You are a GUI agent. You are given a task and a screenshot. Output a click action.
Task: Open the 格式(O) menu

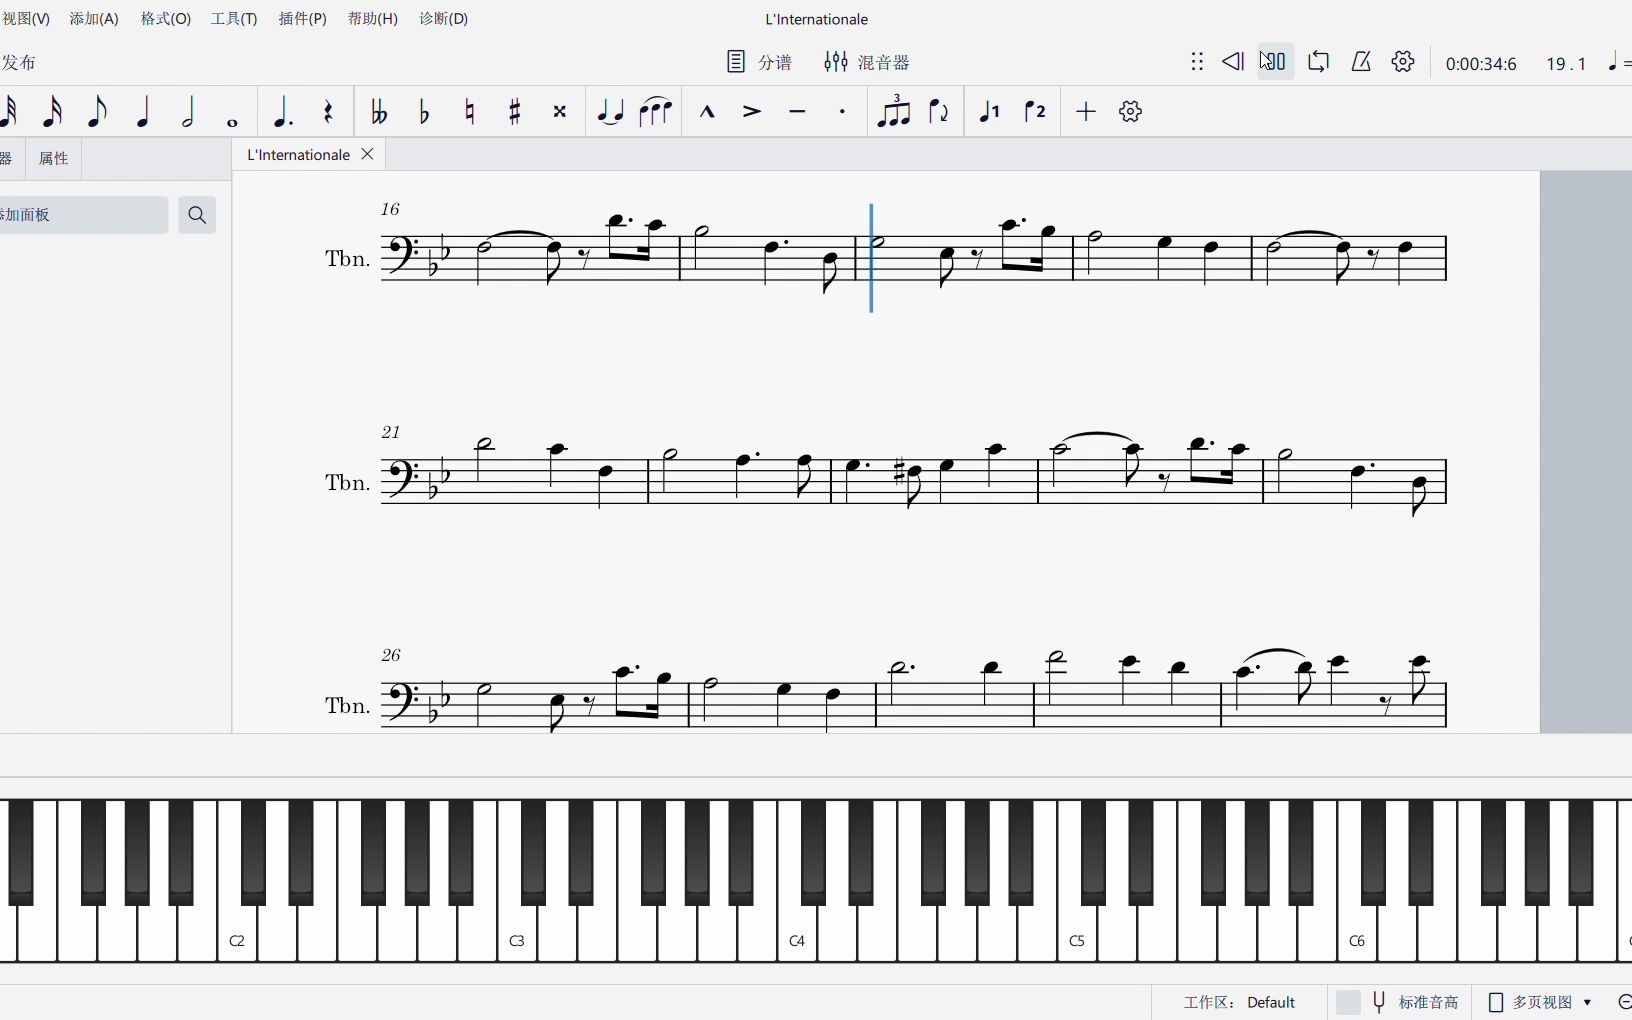[x=166, y=19]
